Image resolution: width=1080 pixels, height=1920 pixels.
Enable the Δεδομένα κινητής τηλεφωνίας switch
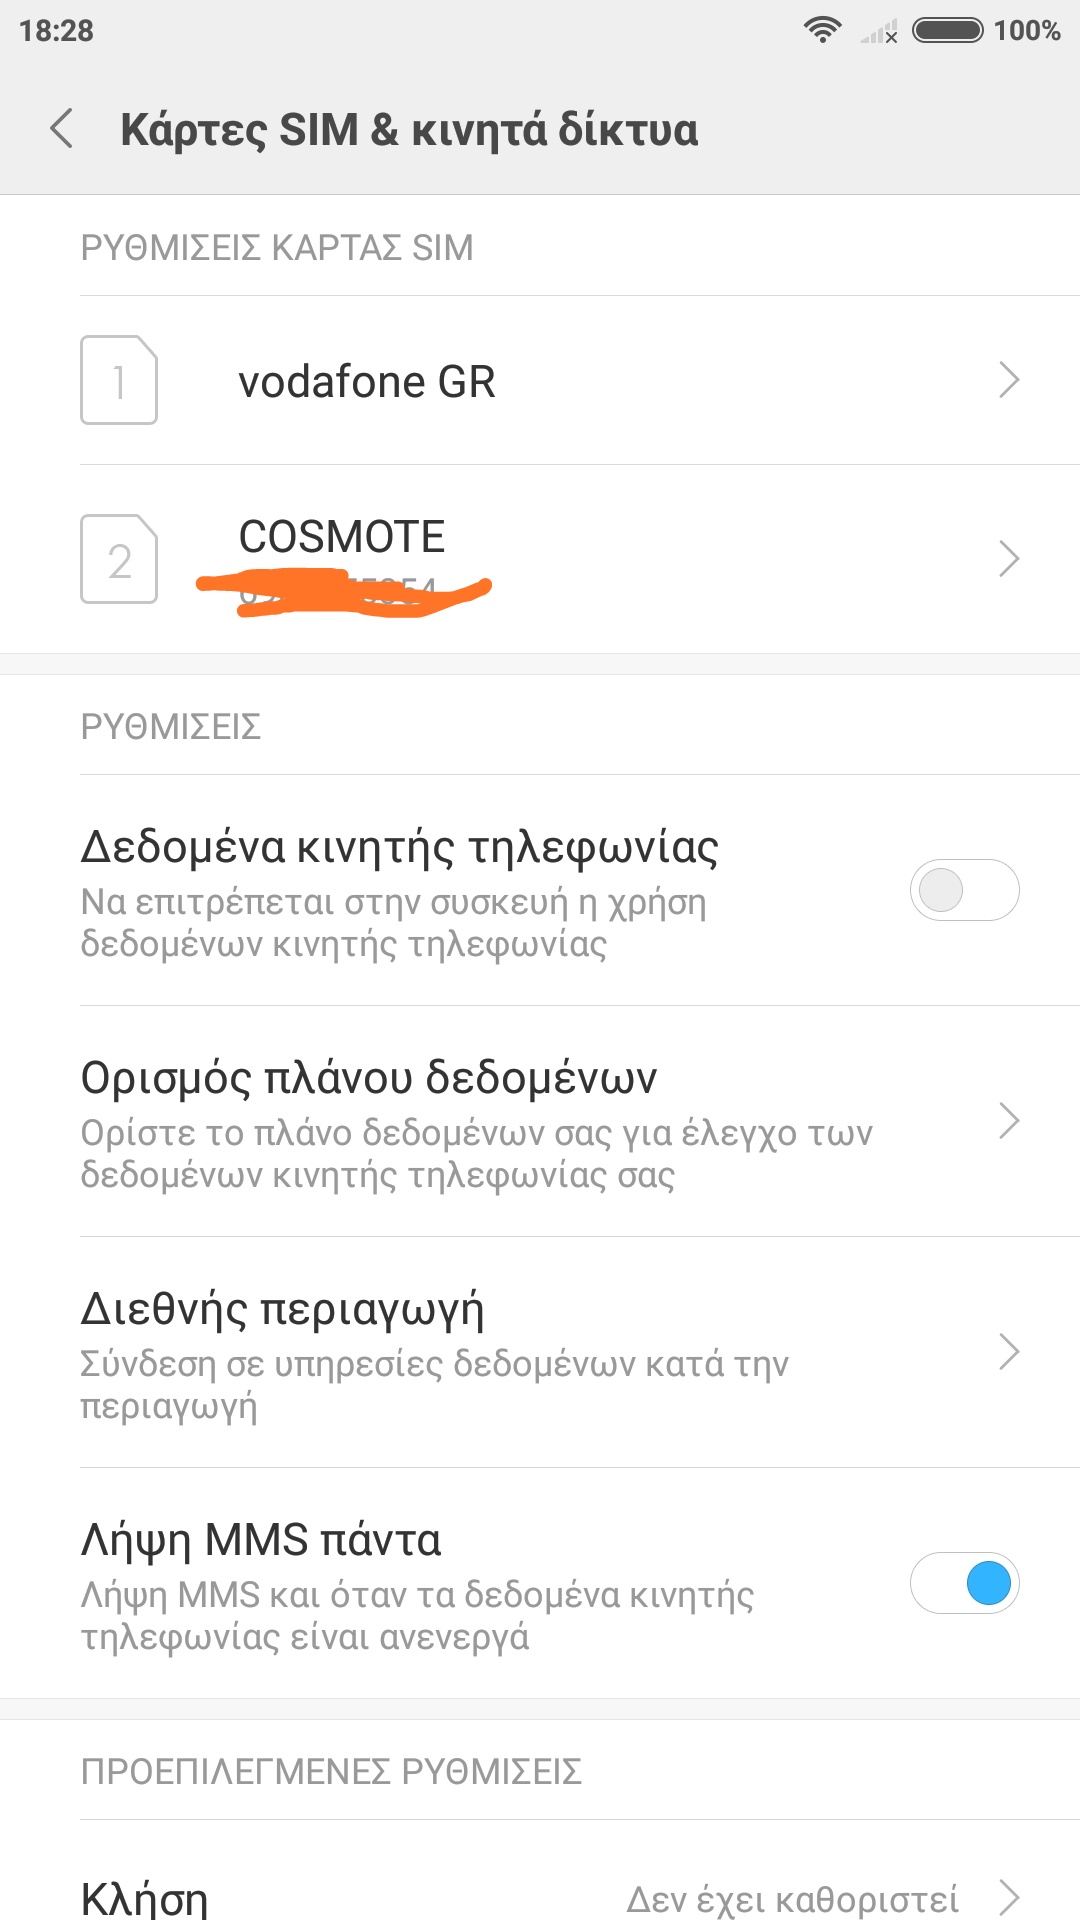click(964, 890)
